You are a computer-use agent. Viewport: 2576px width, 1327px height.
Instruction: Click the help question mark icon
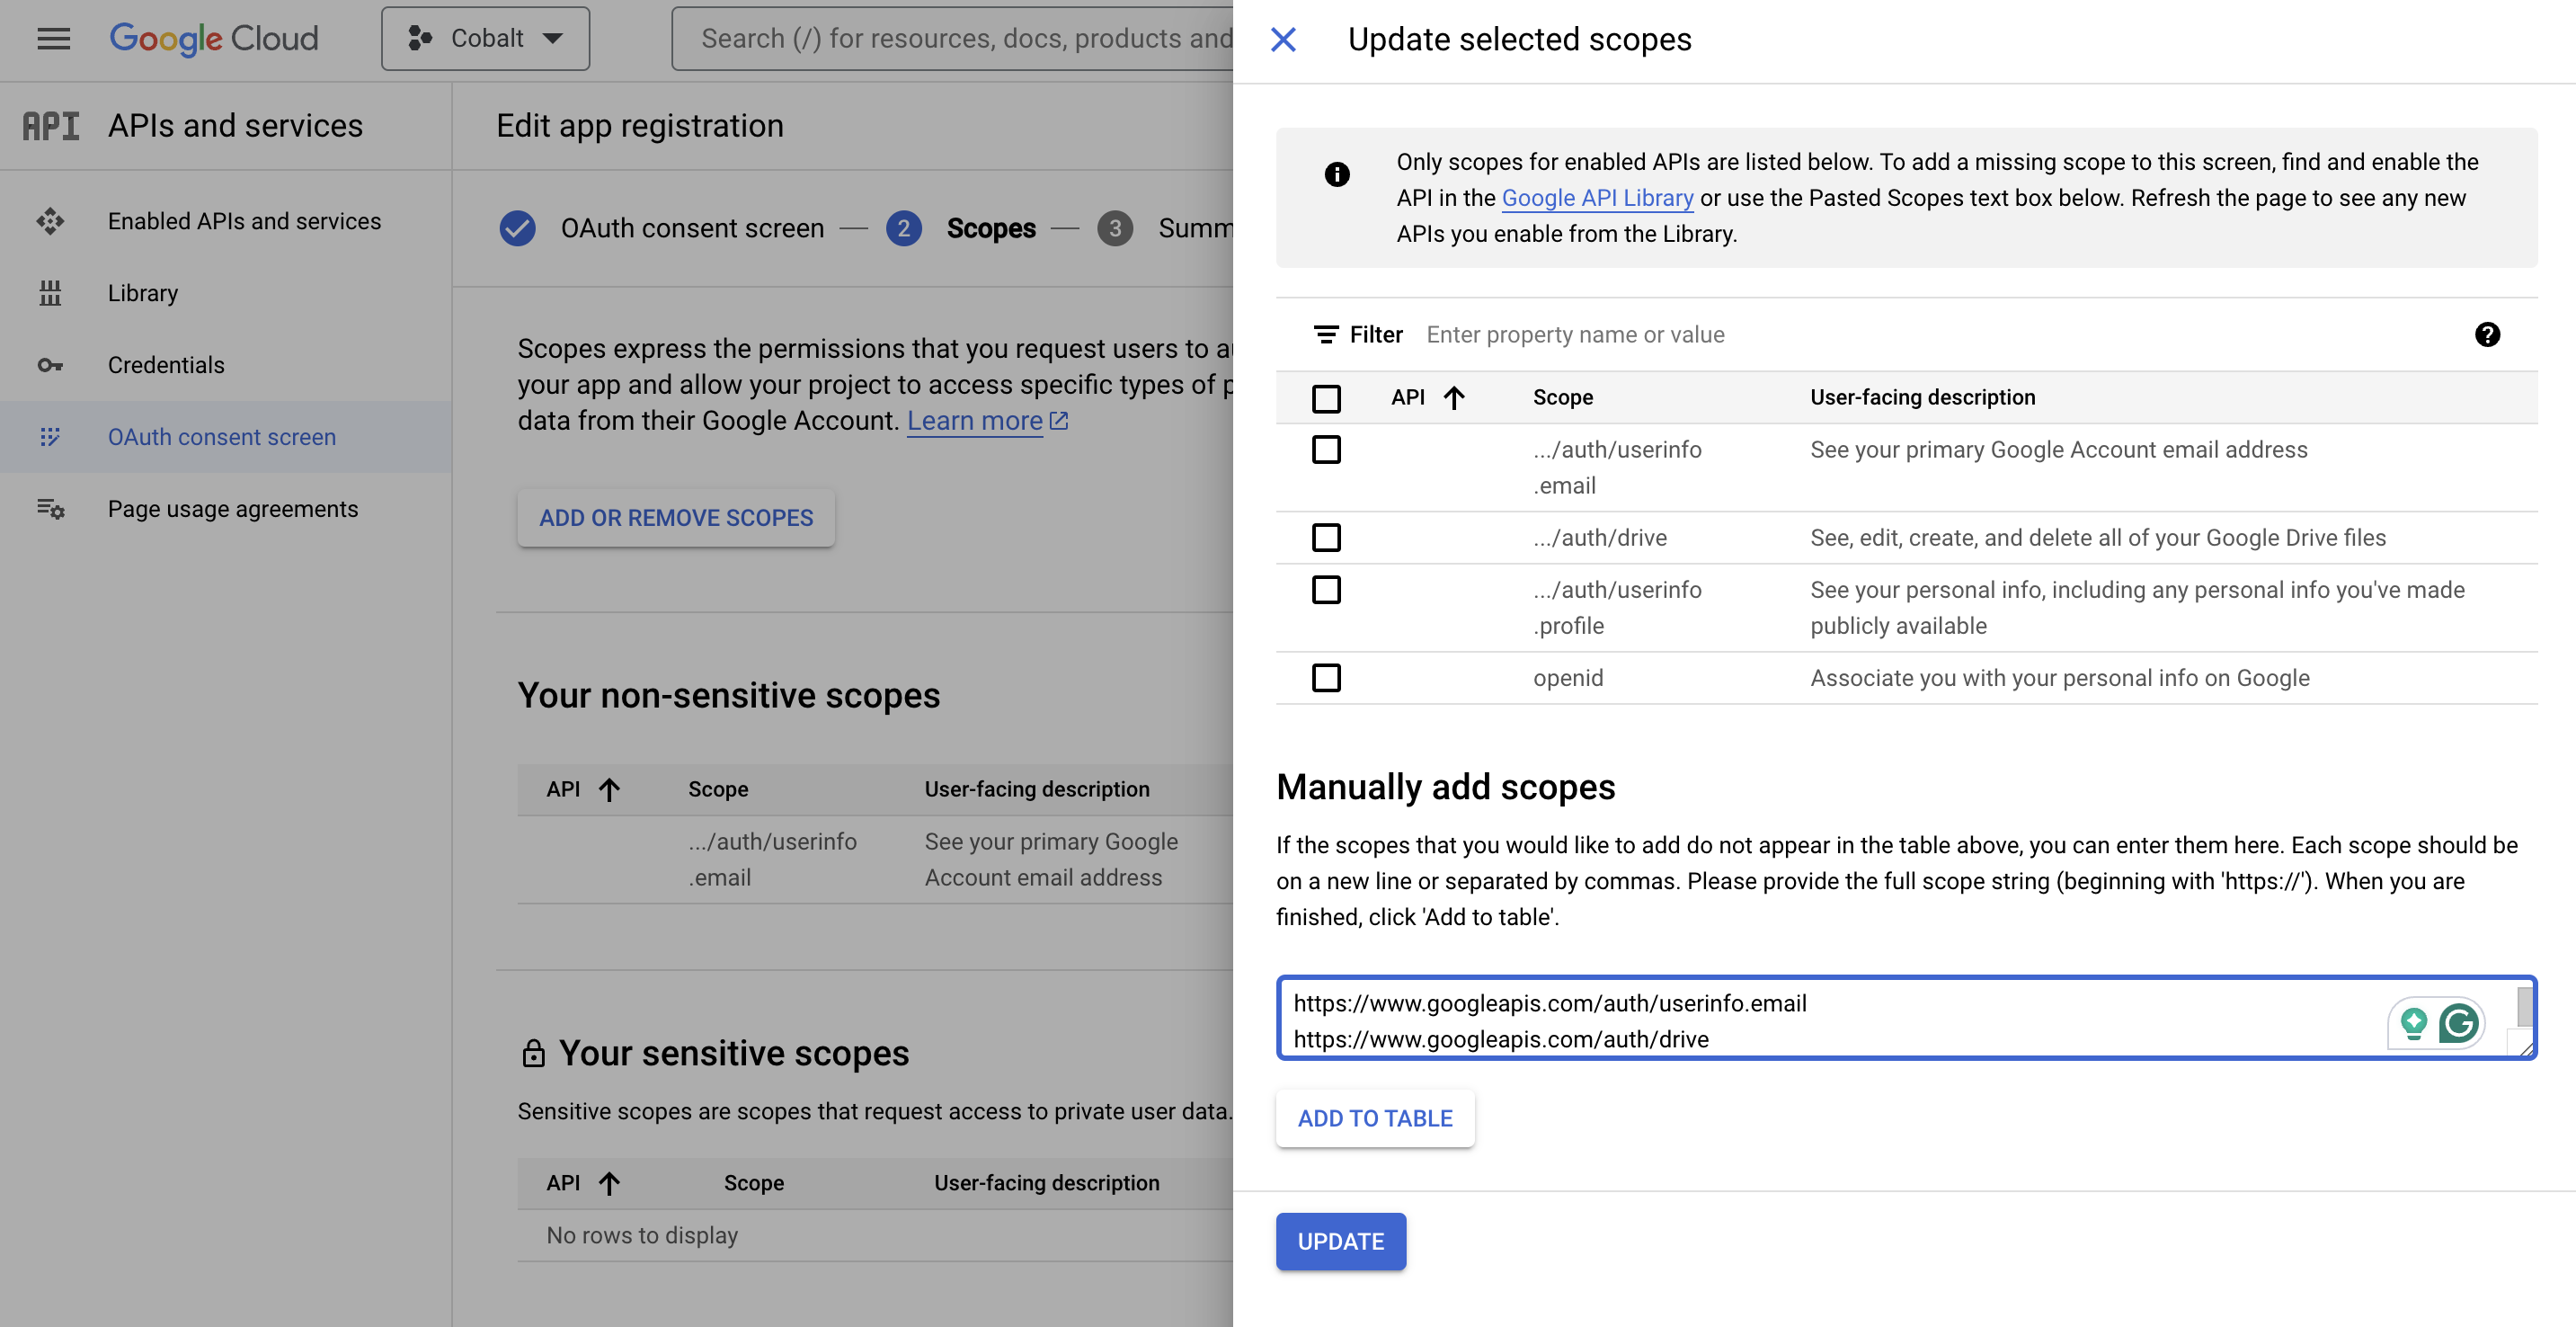click(2489, 335)
